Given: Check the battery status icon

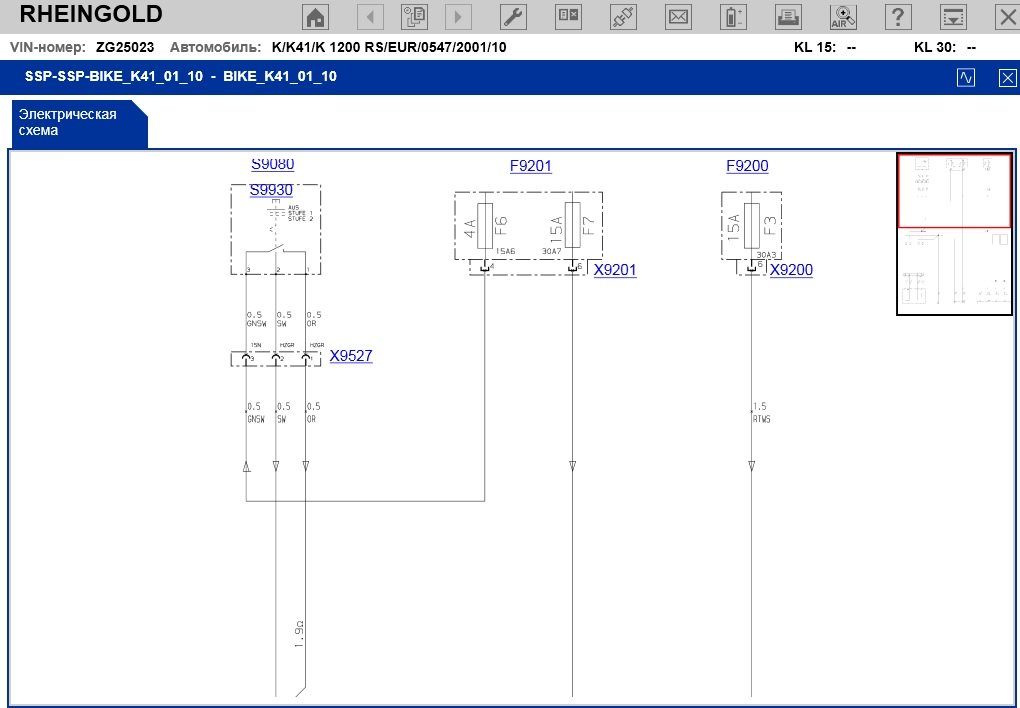Looking at the screenshot, I should tap(735, 17).
